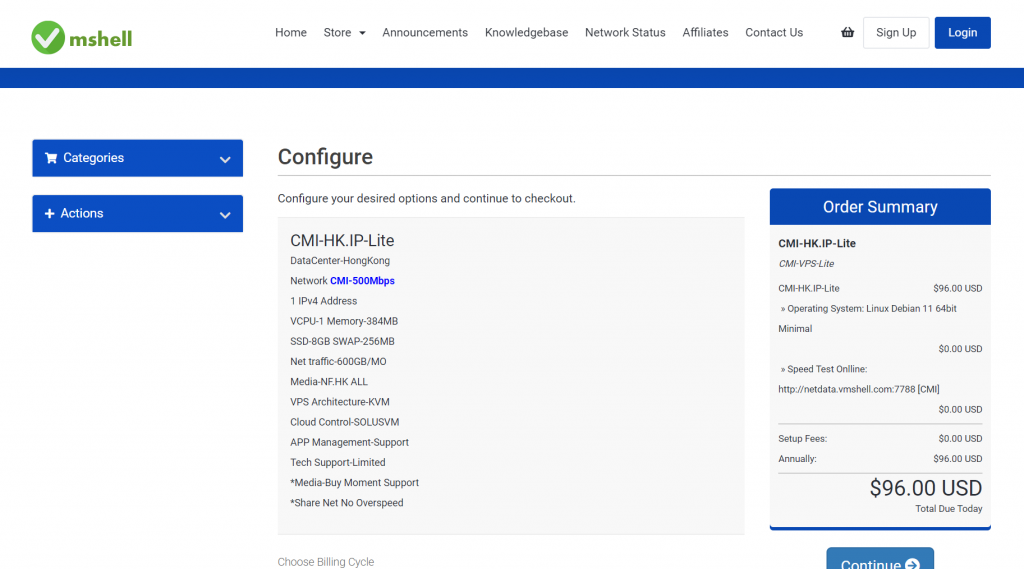This screenshot has width=1024, height=569.
Task: Click Net traffic-600GB/MO text
Action: tap(338, 362)
